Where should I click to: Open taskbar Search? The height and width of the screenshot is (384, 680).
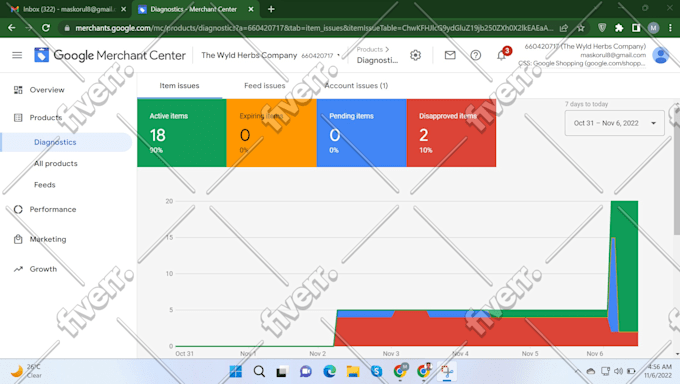point(259,371)
